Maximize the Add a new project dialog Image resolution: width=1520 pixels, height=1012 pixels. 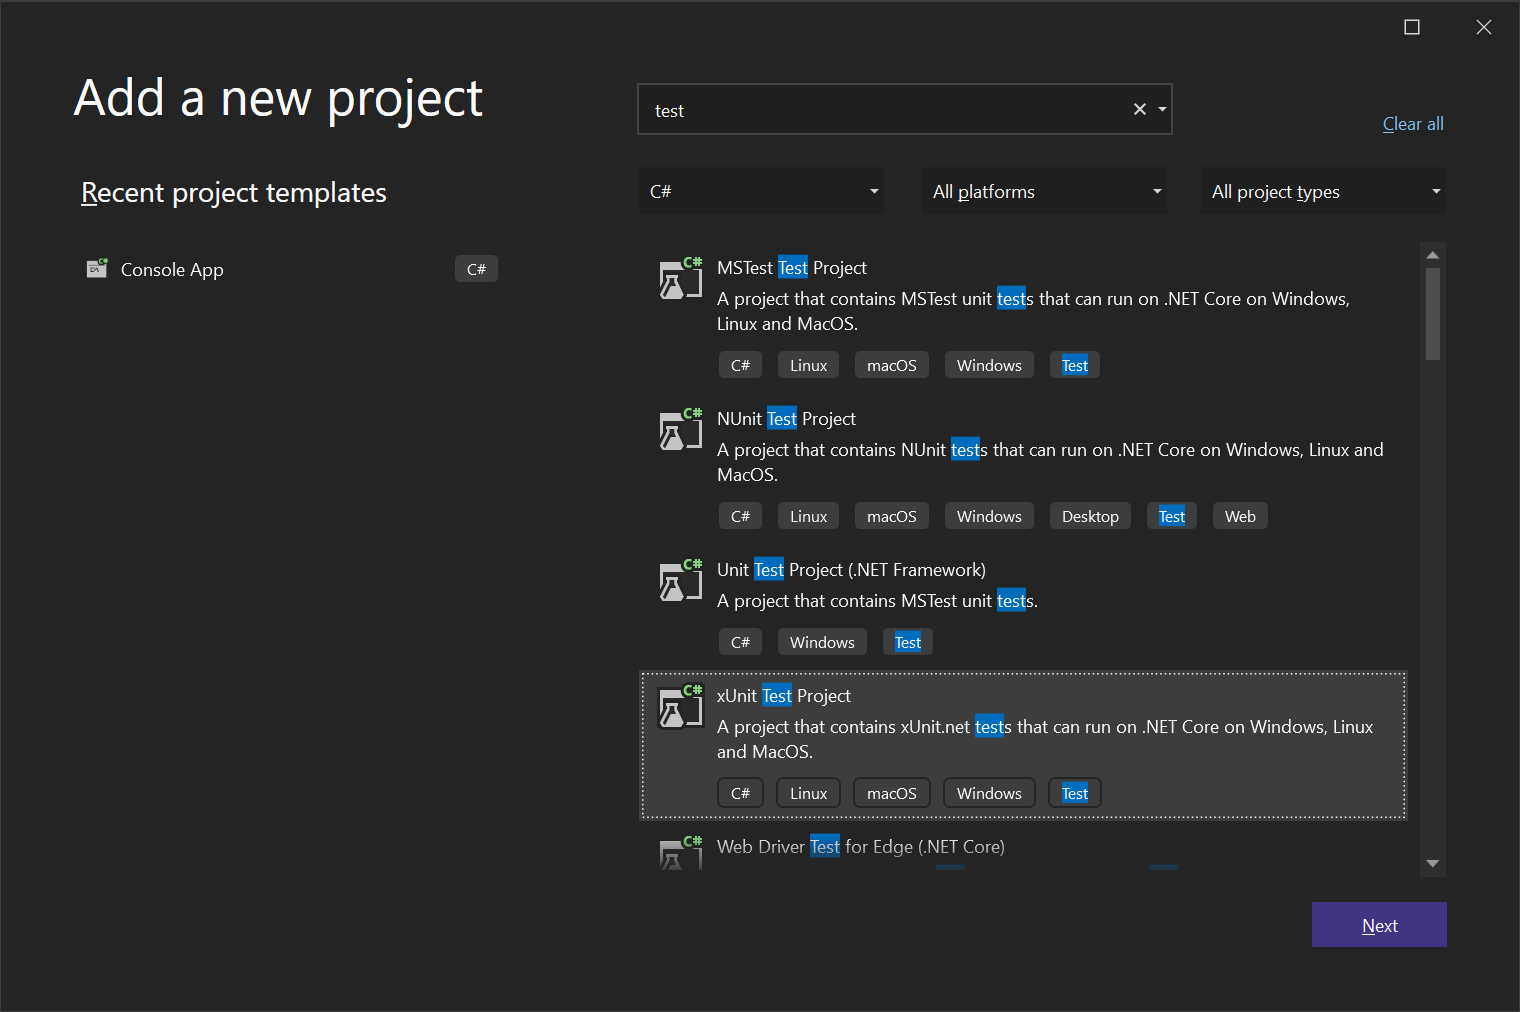(1412, 27)
